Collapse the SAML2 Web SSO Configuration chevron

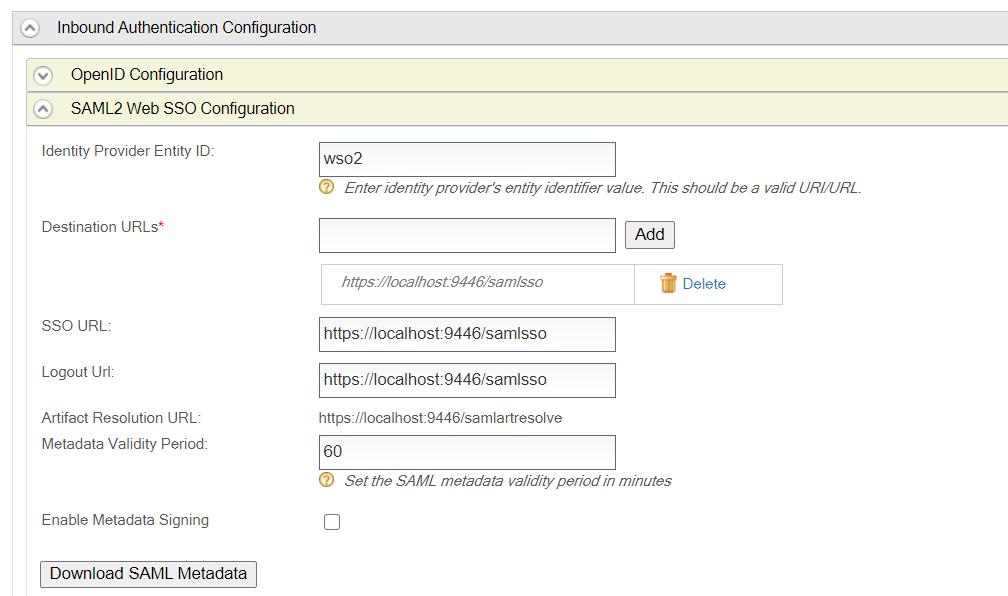43,109
